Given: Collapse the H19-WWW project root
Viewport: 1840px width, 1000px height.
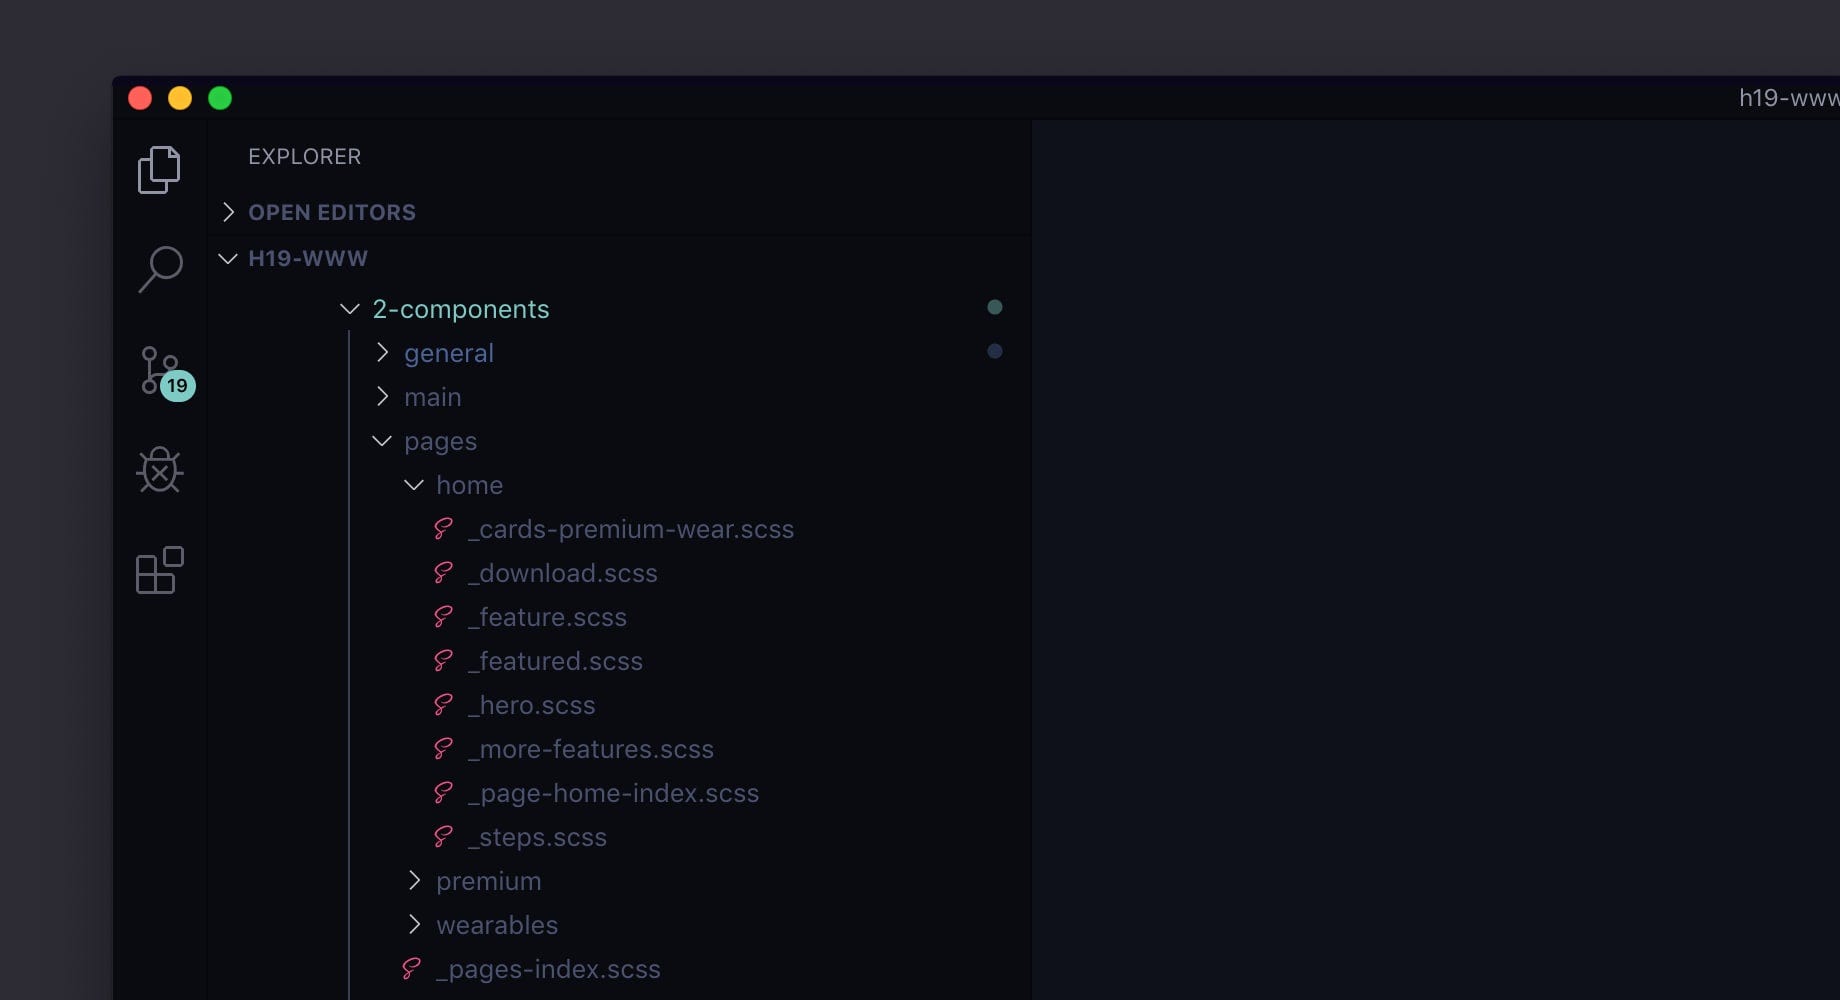Looking at the screenshot, I should click(228, 258).
